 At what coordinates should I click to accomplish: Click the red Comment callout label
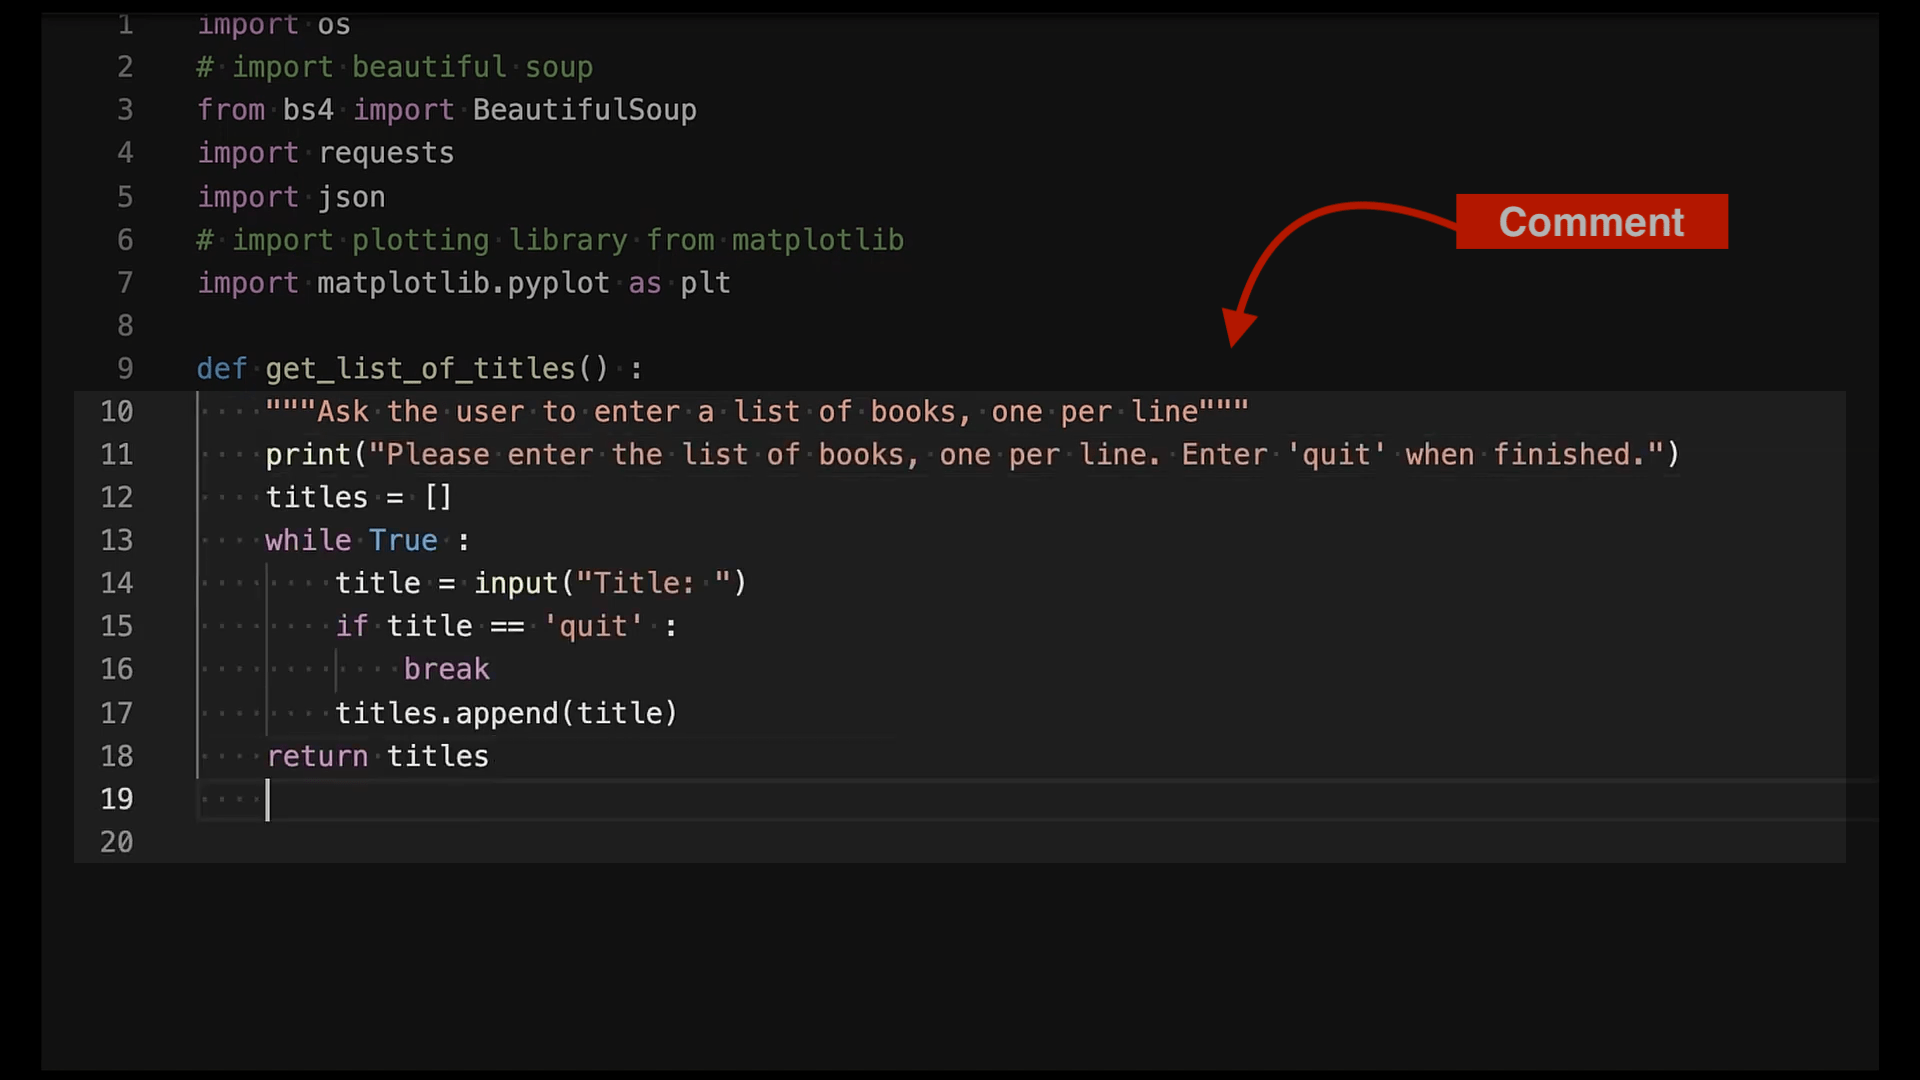click(x=1591, y=221)
